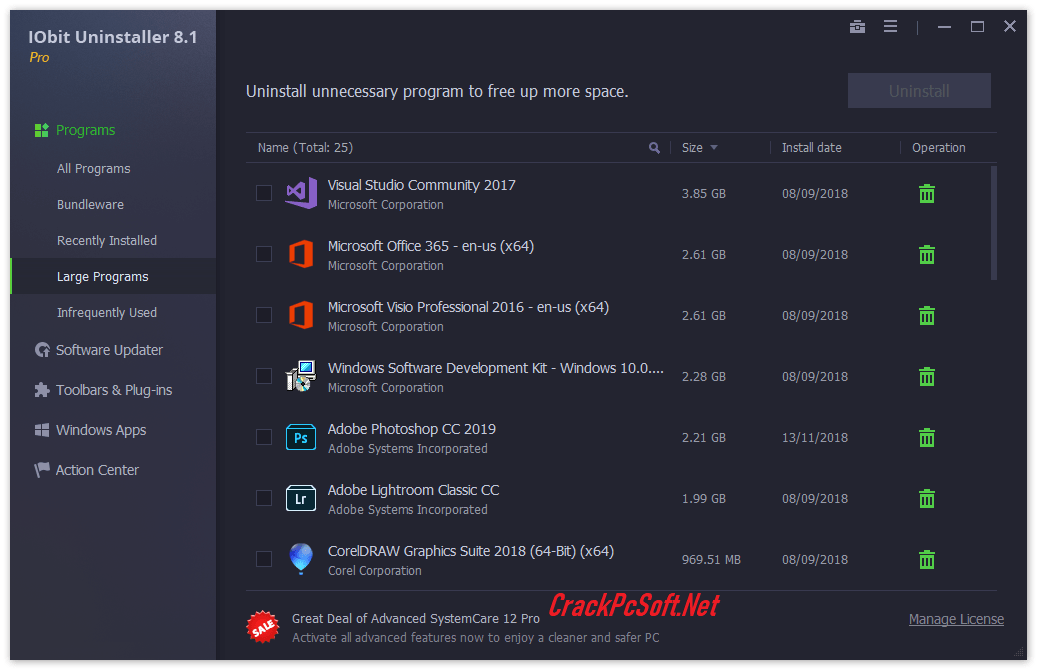
Task: Tick checkbox for Adobe Lightroom Classic CC
Action: click(x=264, y=498)
